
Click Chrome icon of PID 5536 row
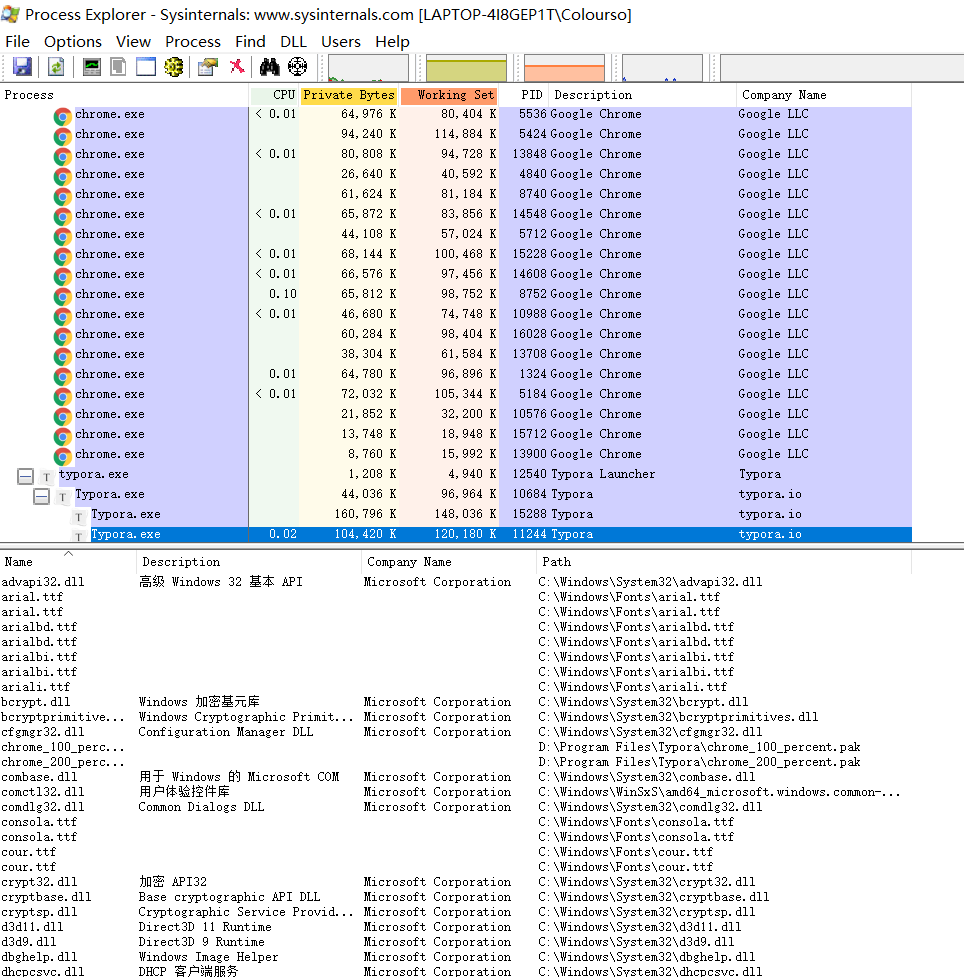coord(62,116)
